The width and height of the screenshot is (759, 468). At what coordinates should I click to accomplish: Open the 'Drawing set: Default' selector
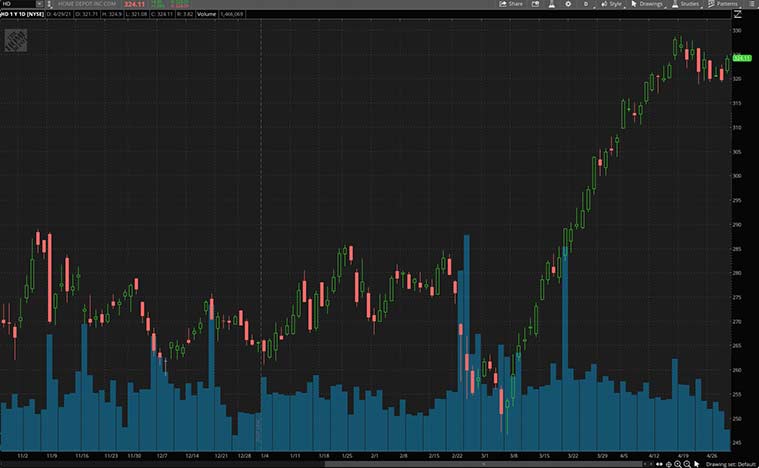pos(731,465)
